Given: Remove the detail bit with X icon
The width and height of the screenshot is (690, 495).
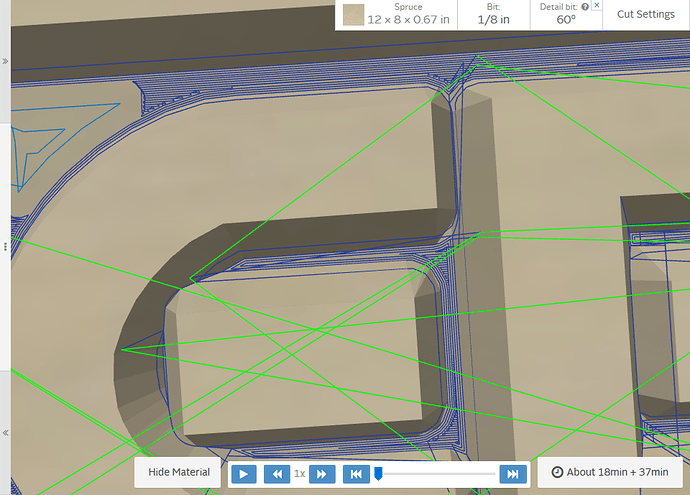Looking at the screenshot, I should point(596,5).
